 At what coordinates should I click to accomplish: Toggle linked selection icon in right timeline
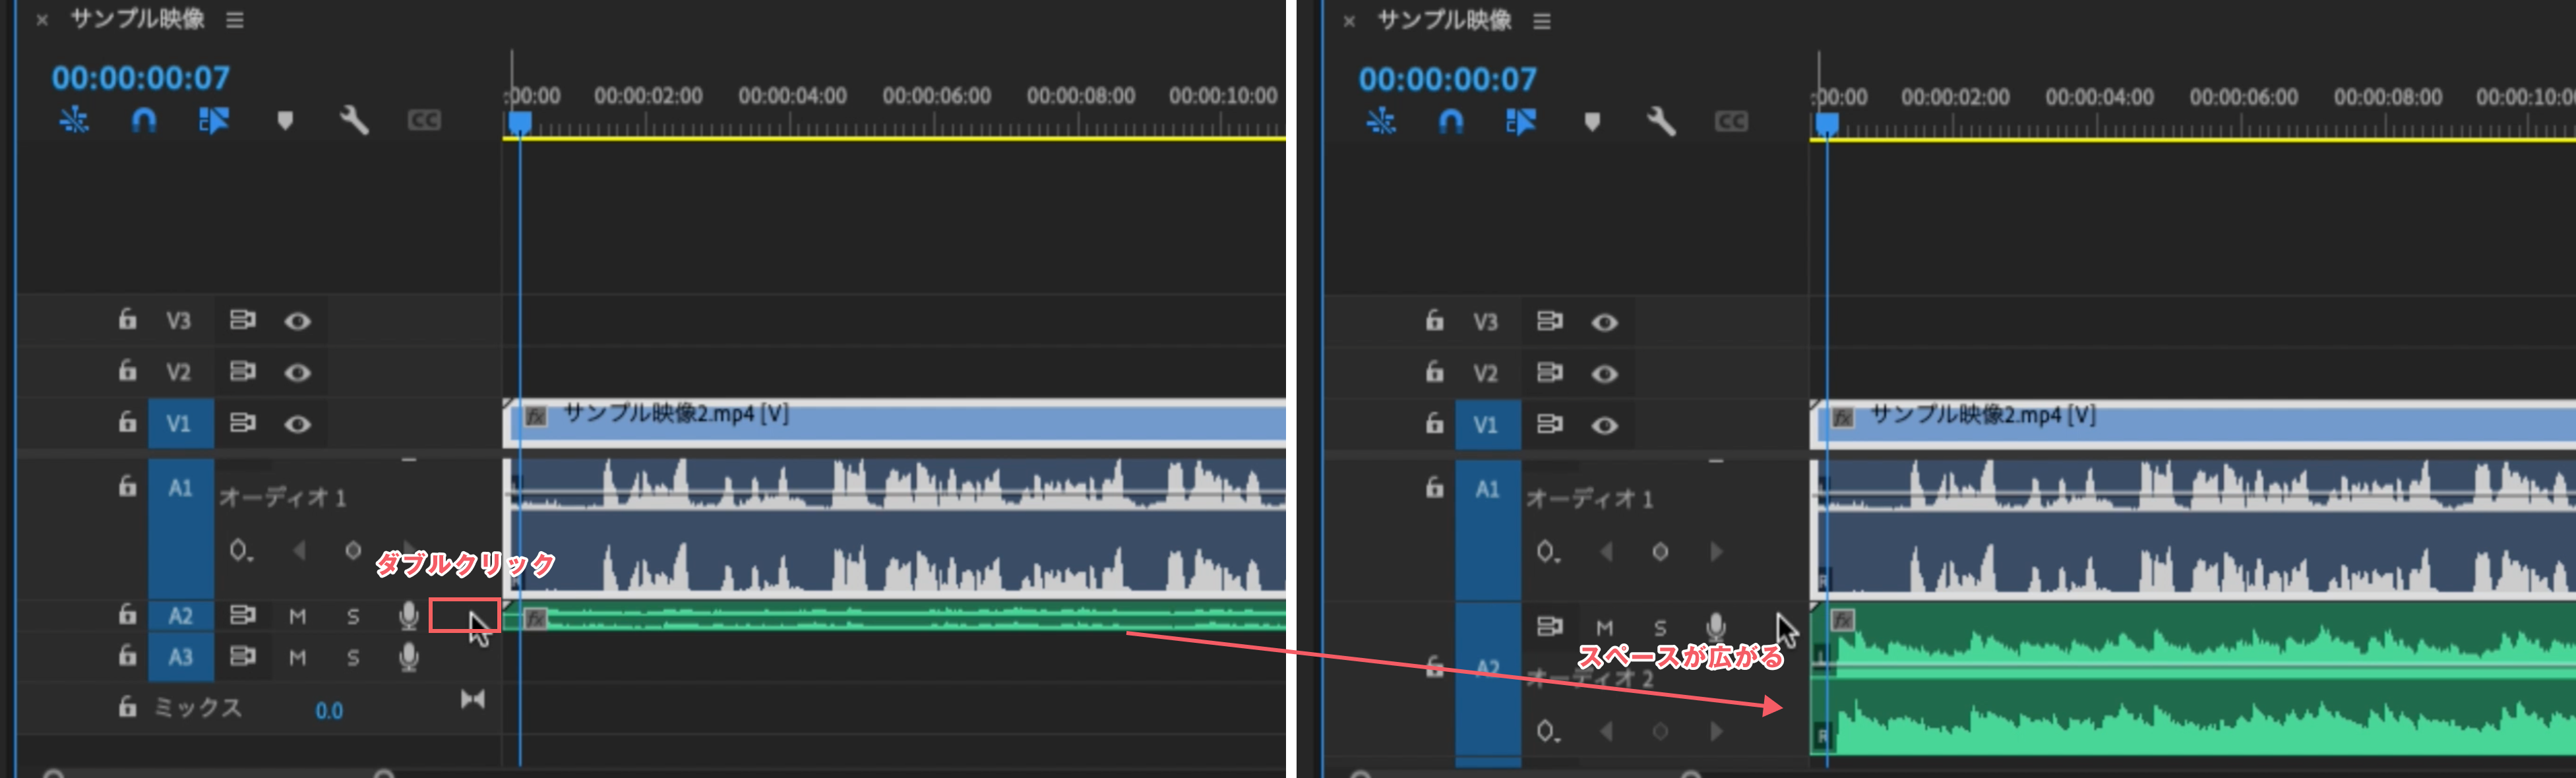tap(1521, 122)
